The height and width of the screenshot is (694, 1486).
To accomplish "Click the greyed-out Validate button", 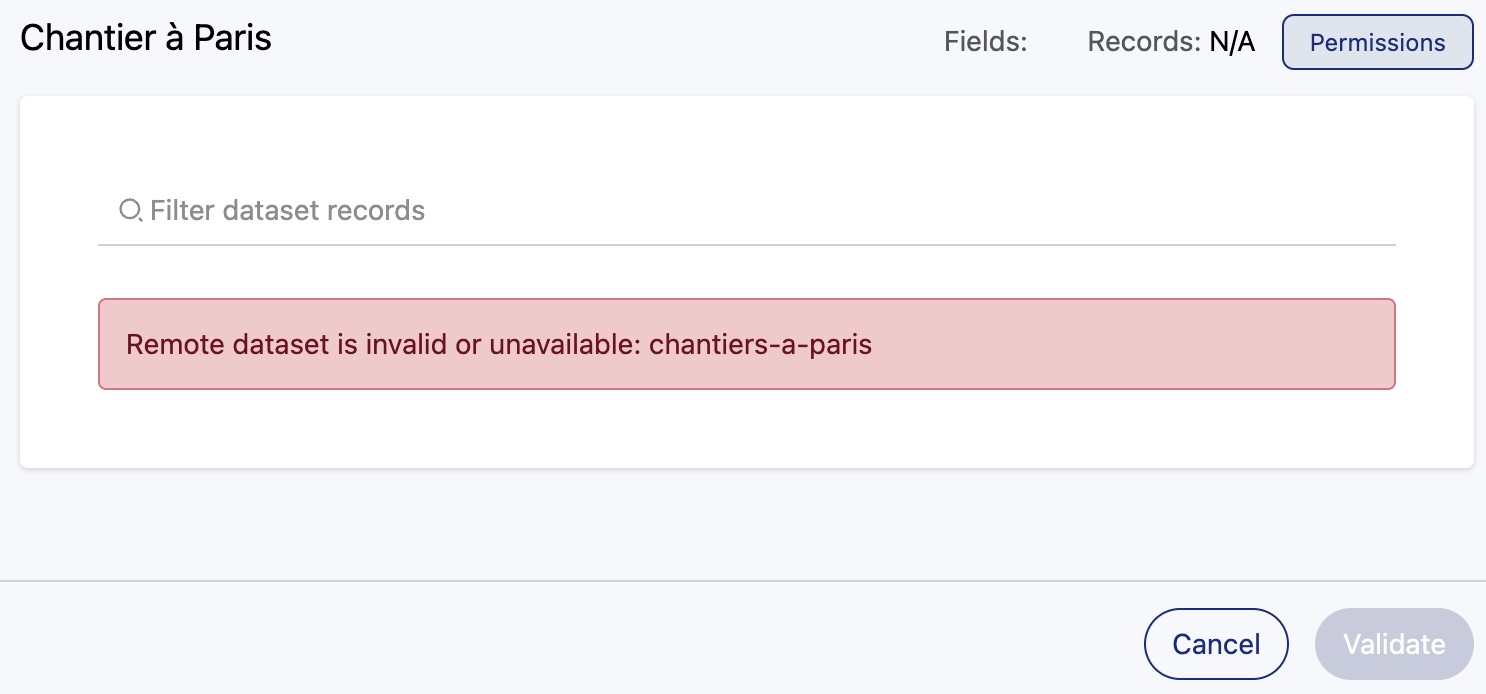I will pos(1394,644).
